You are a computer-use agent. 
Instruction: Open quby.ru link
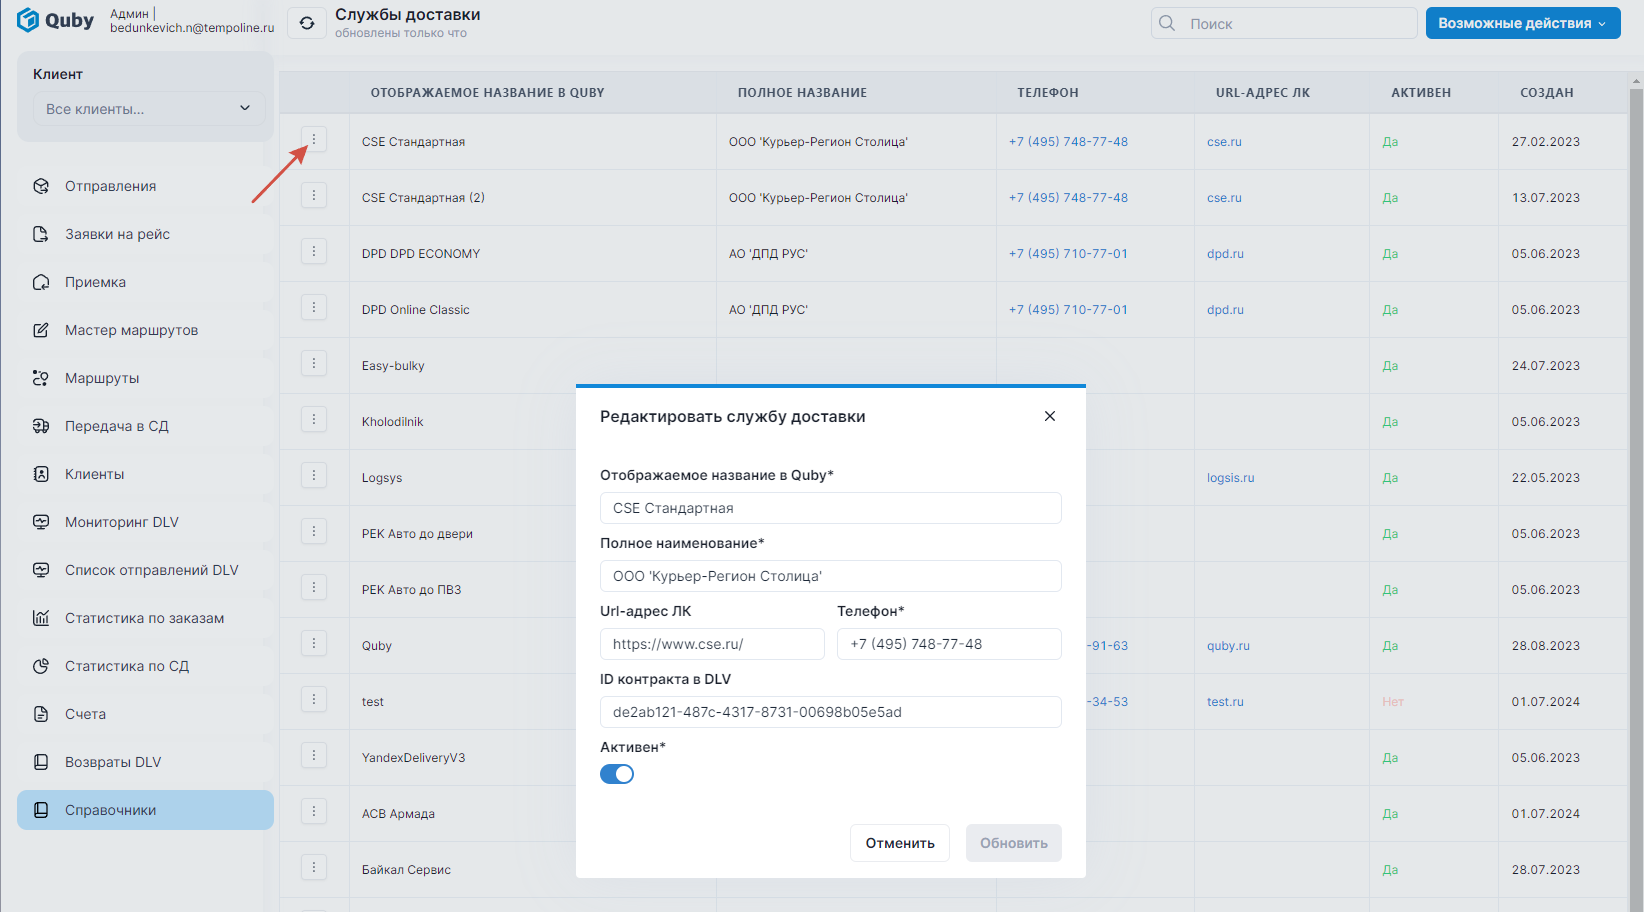click(1228, 646)
